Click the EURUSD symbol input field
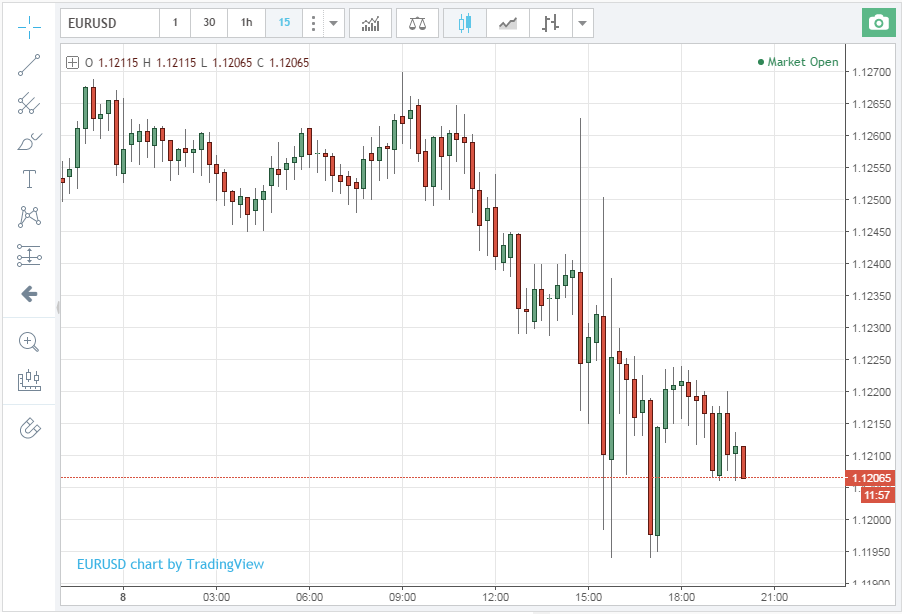 click(x=110, y=23)
